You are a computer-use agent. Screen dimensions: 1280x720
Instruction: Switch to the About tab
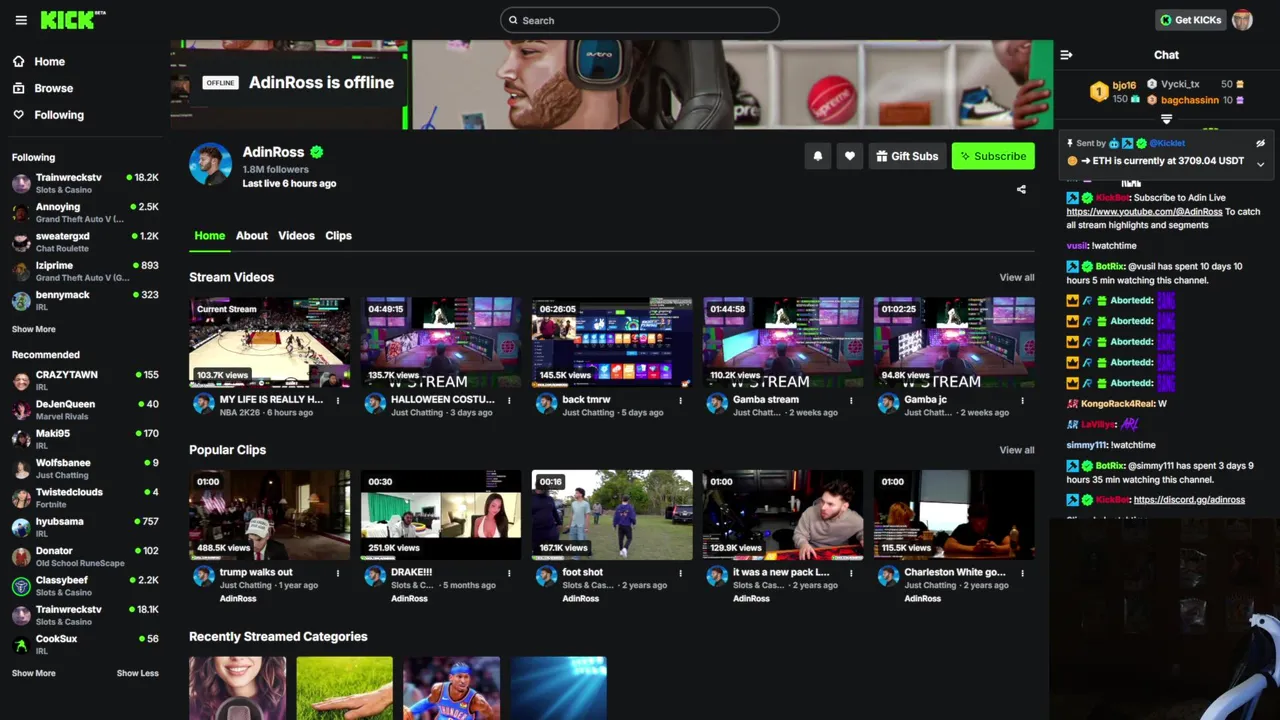[x=252, y=236]
